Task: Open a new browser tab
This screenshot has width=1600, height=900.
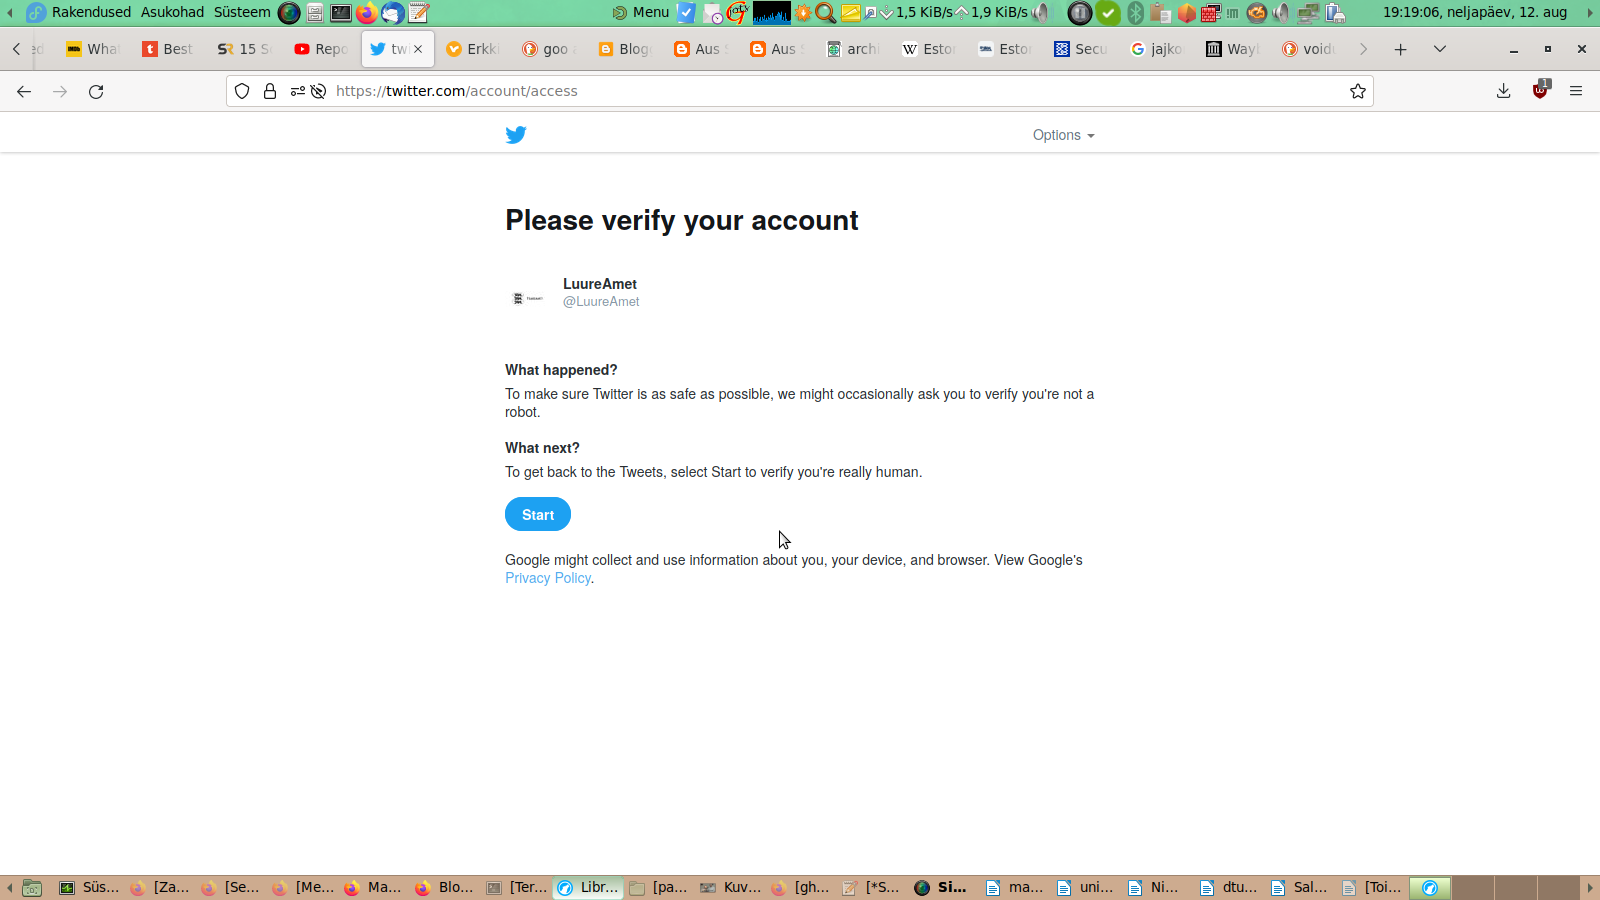Action: (x=1401, y=49)
